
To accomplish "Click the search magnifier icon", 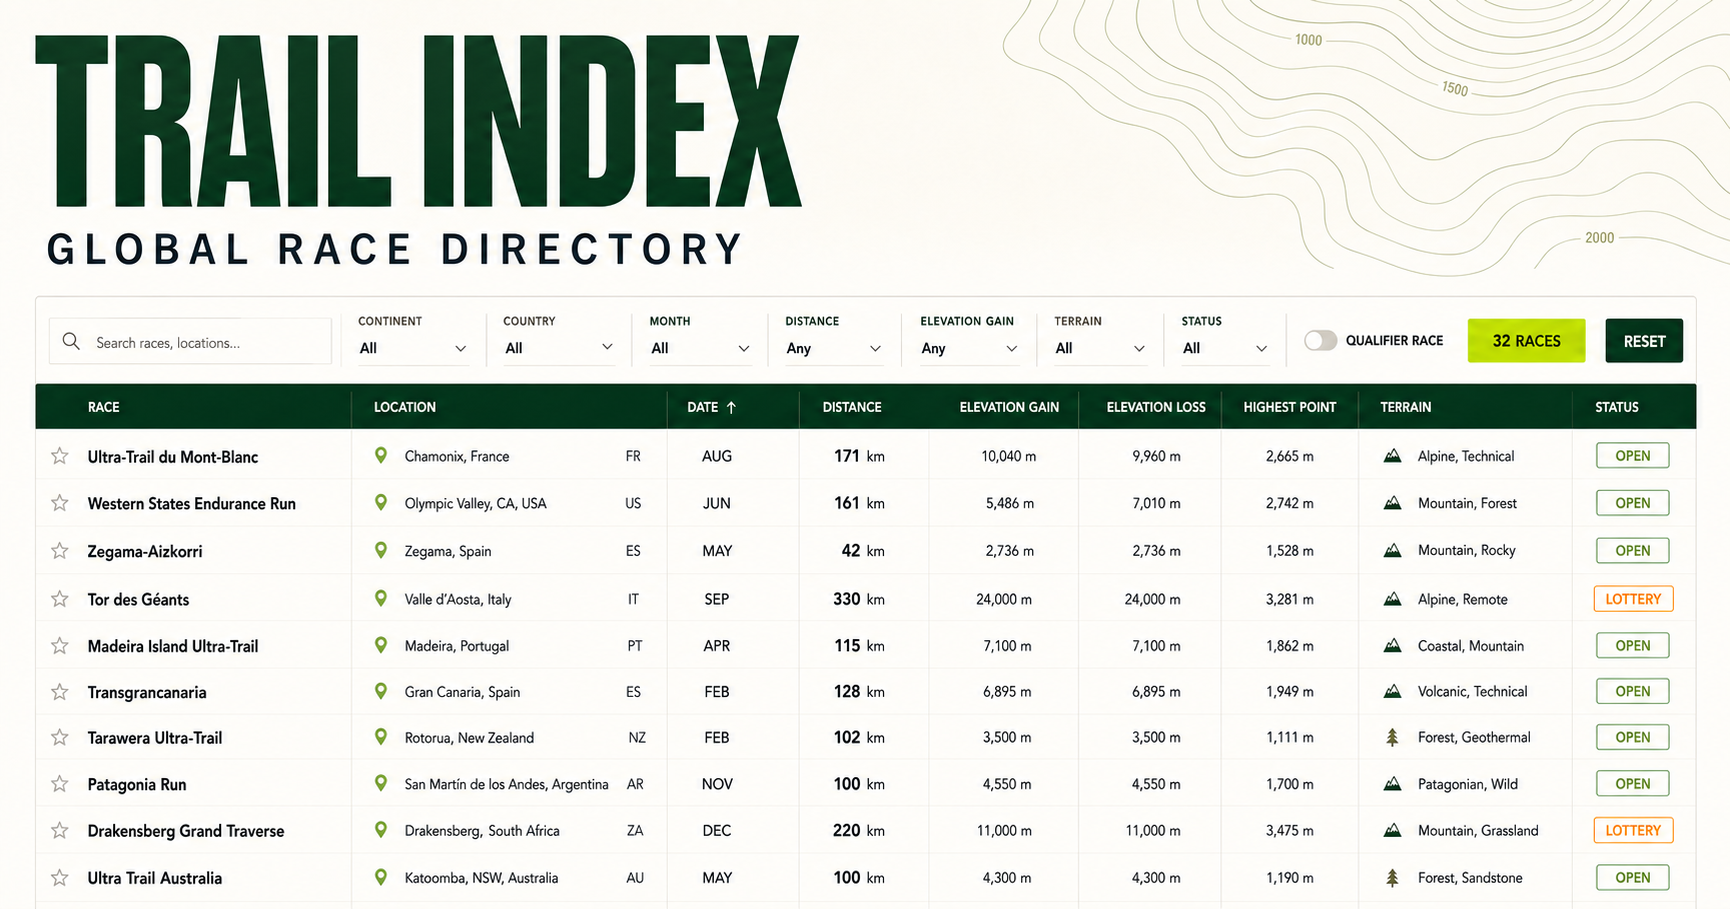I will tap(71, 342).
